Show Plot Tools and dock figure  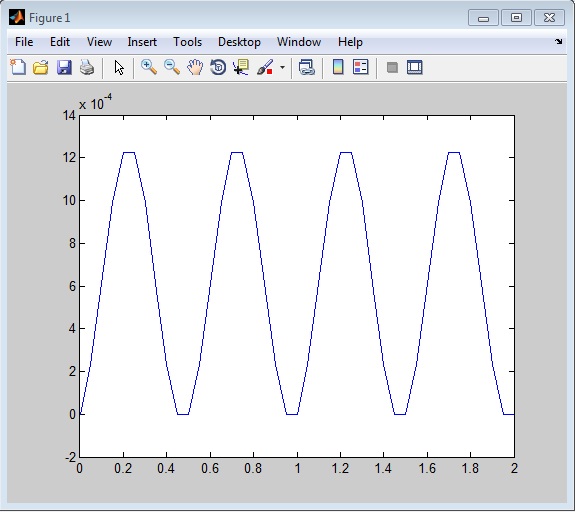415,67
